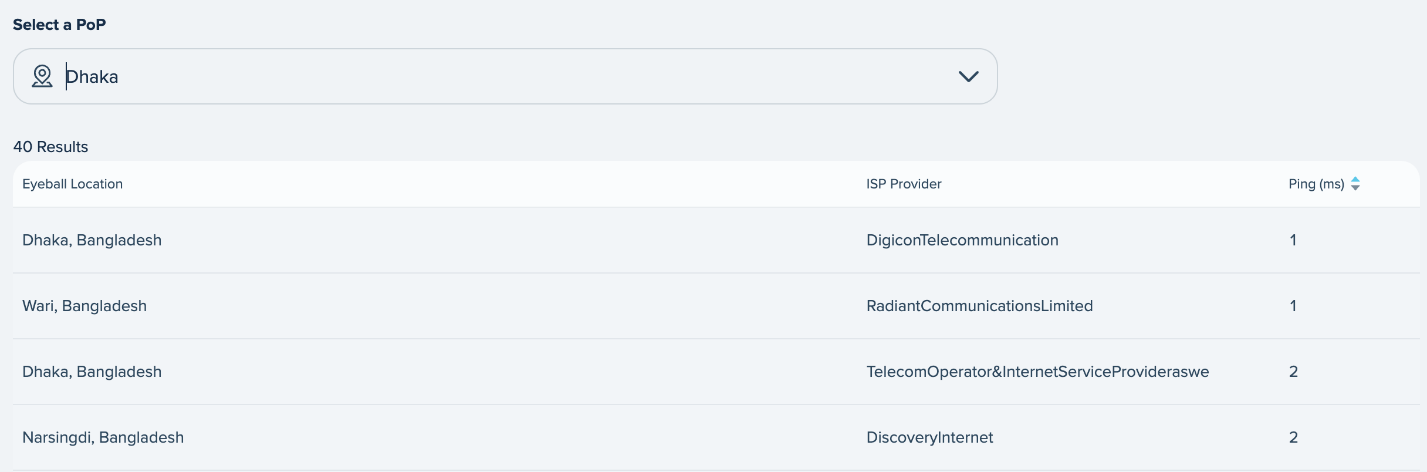Click ping value 1 in Digicon row
The width and height of the screenshot is (1427, 472).
click(x=1293, y=240)
